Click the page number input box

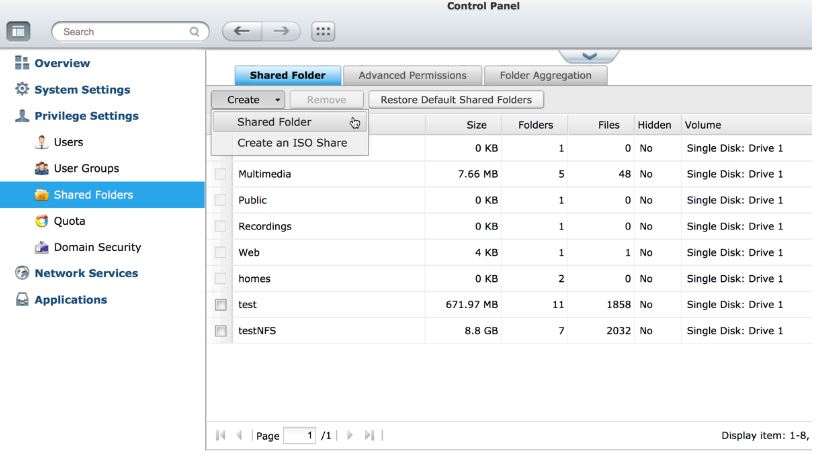pyautogui.click(x=300, y=435)
